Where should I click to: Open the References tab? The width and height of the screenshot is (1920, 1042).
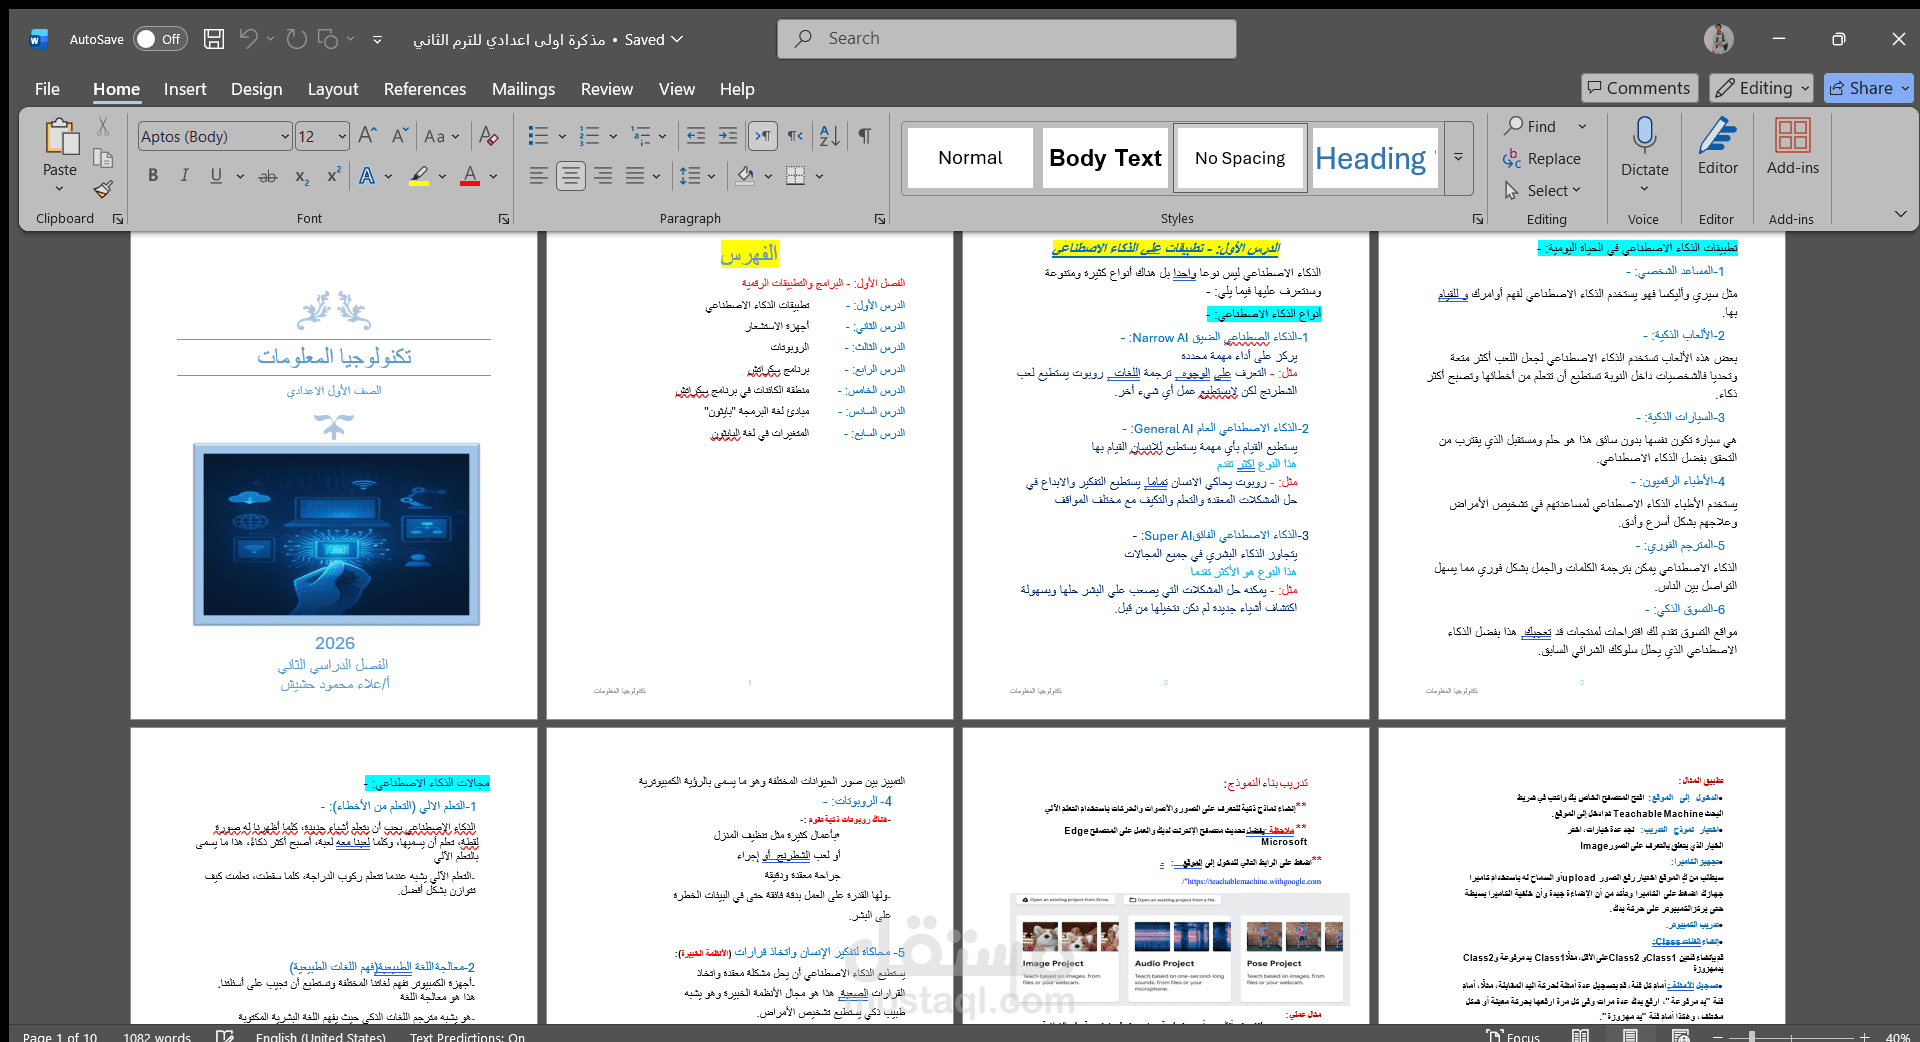coord(425,89)
